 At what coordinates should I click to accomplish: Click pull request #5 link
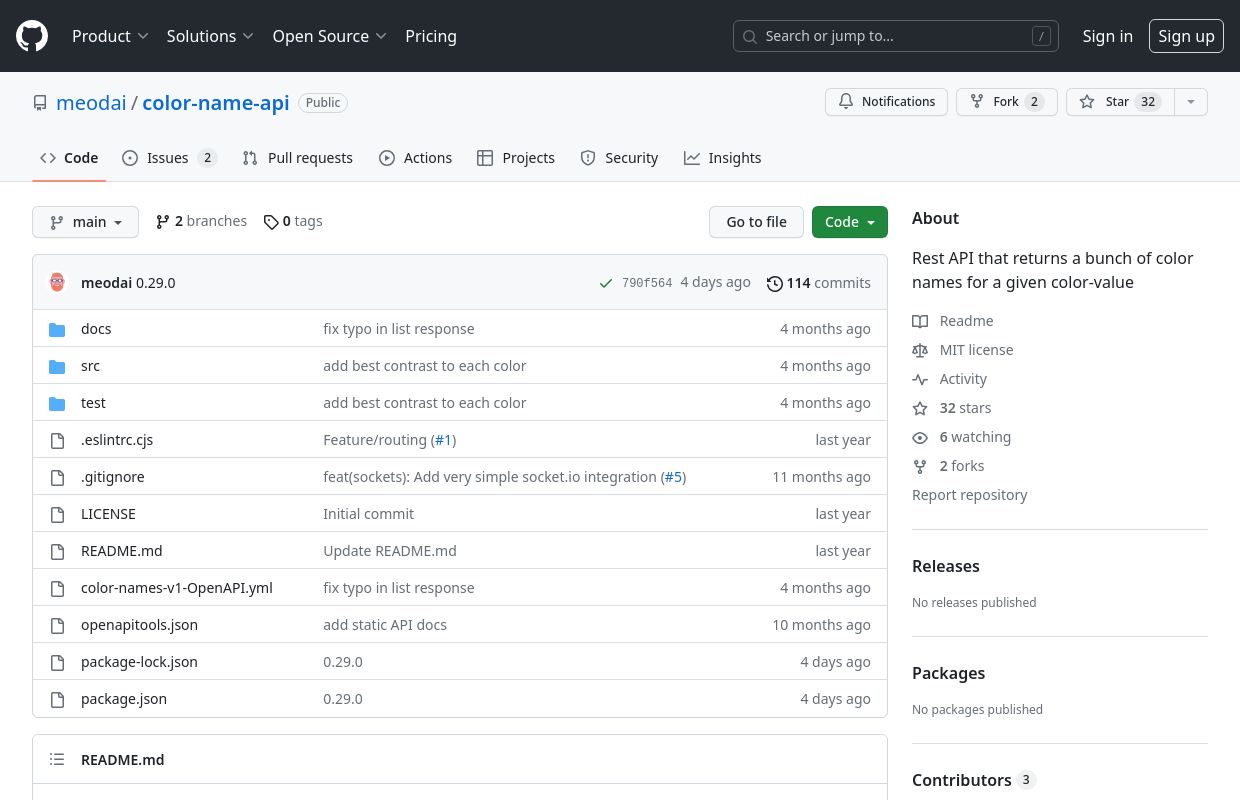(674, 477)
